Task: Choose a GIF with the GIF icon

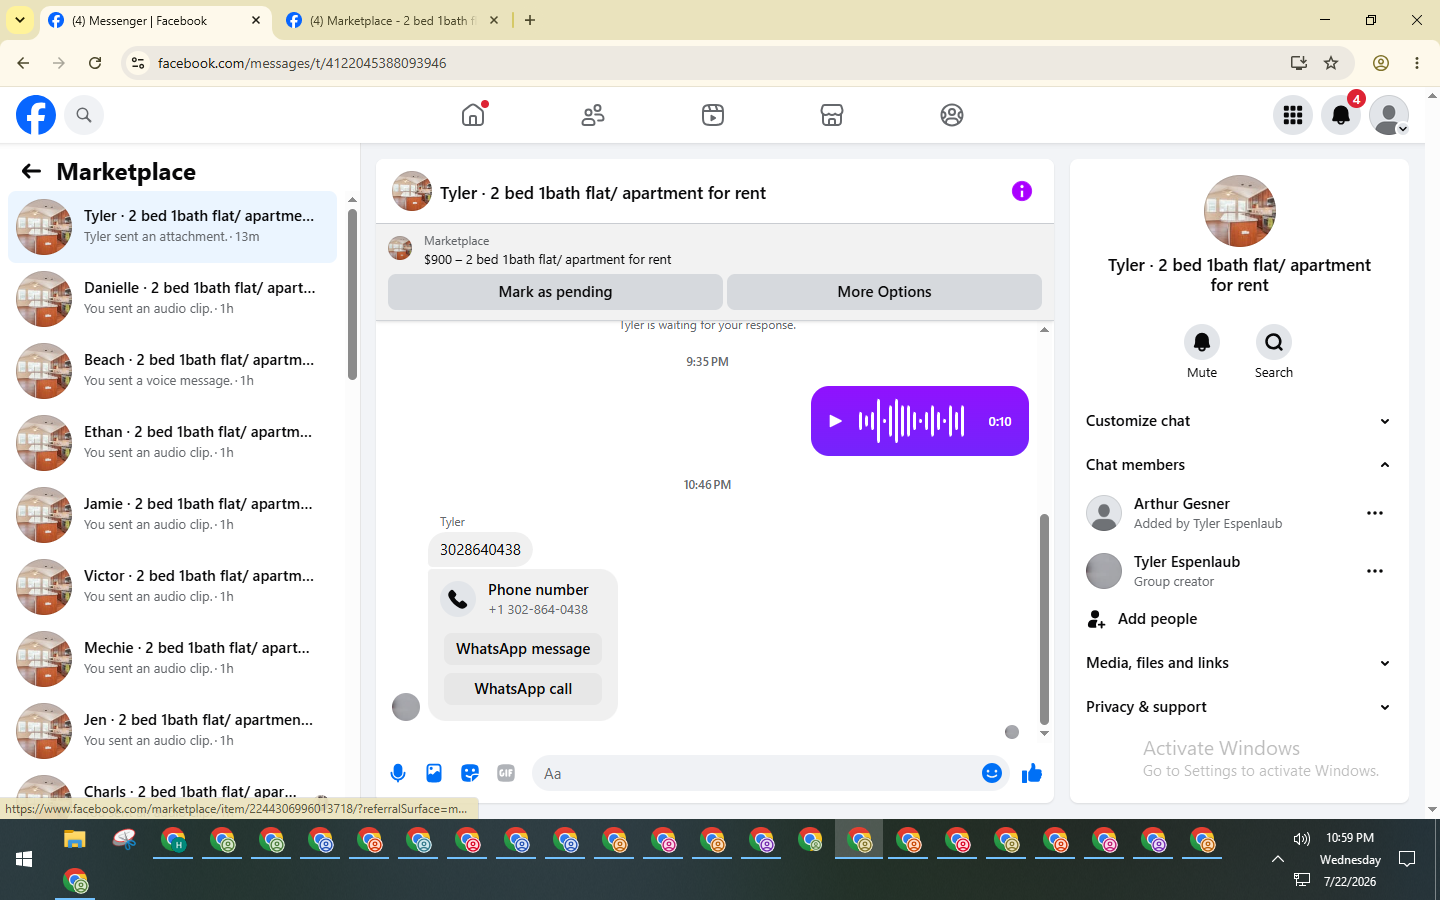Action: pyautogui.click(x=506, y=773)
